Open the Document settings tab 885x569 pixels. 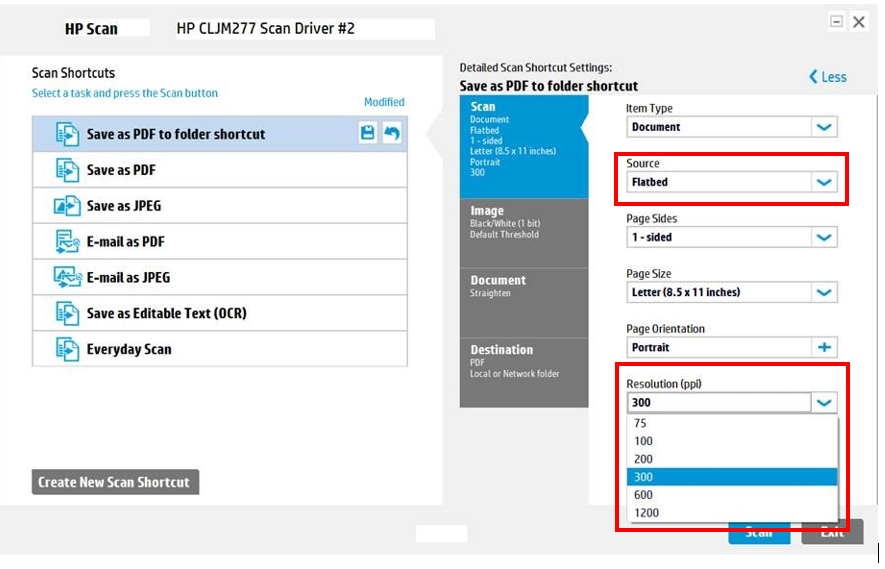click(x=524, y=286)
